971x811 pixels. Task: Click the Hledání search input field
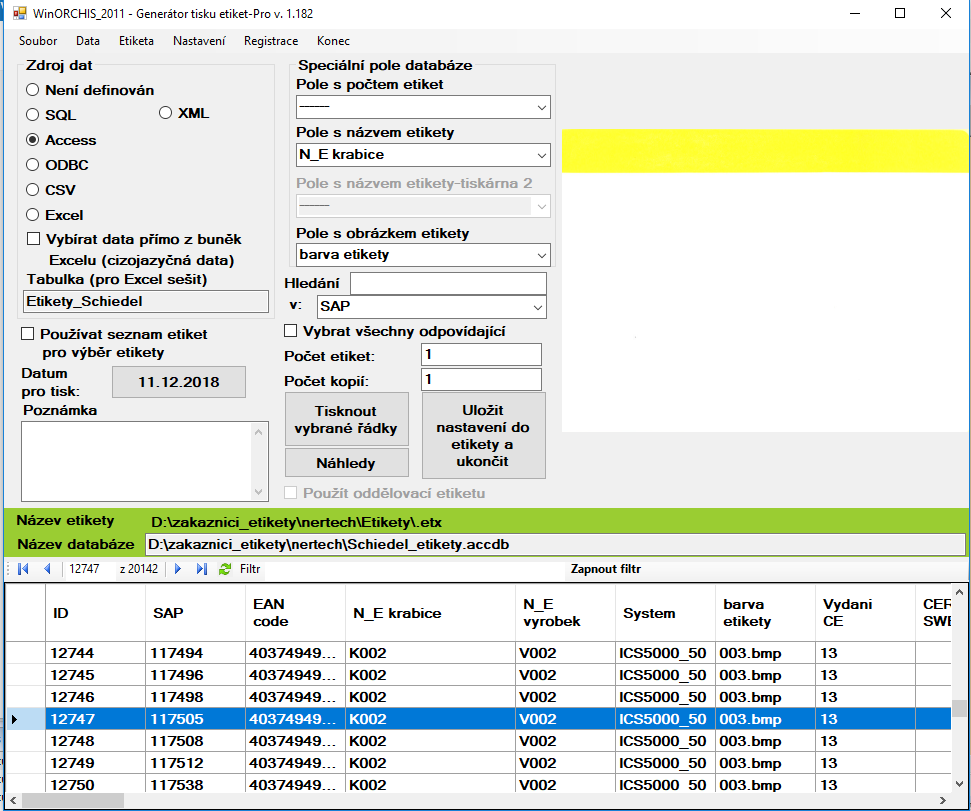(448, 284)
